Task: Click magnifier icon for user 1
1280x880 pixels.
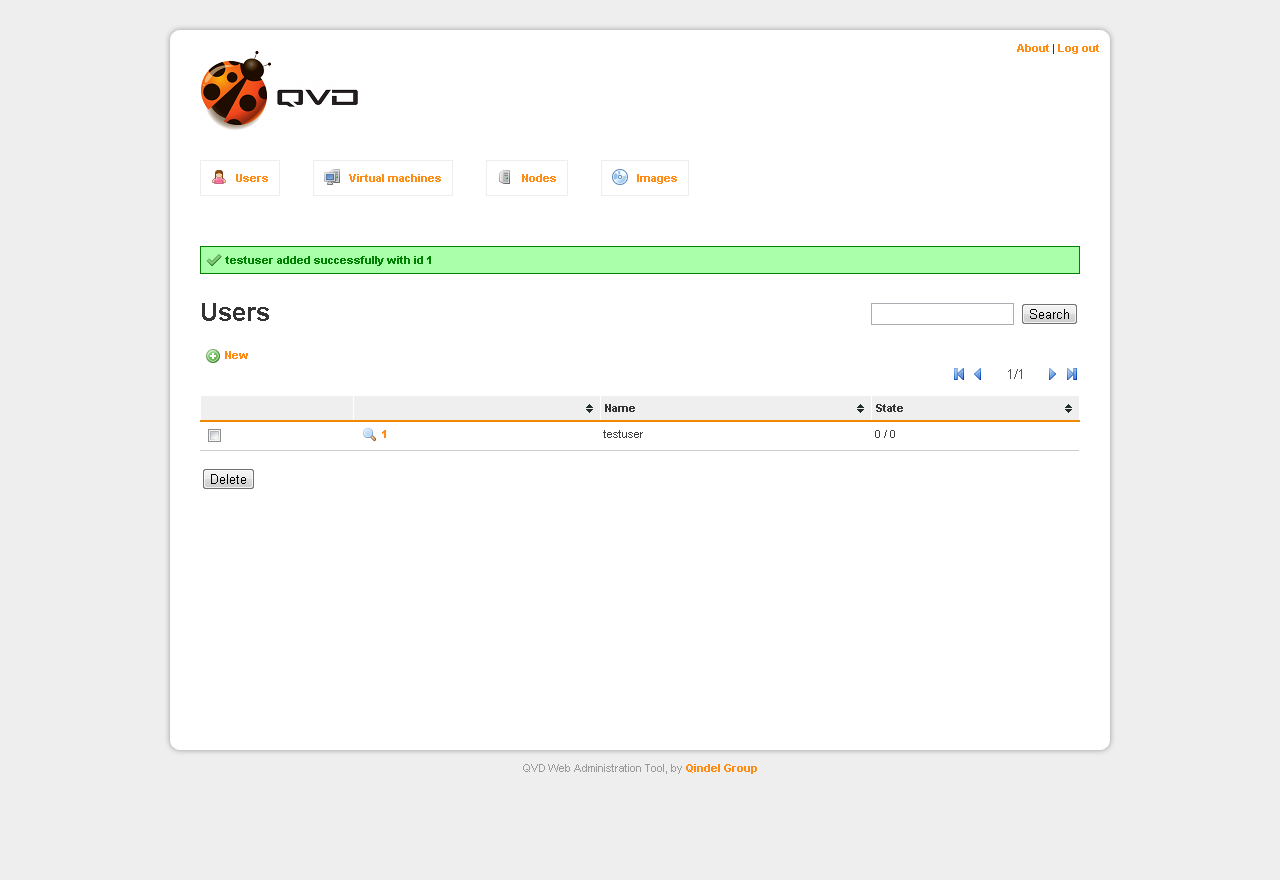Action: click(369, 435)
